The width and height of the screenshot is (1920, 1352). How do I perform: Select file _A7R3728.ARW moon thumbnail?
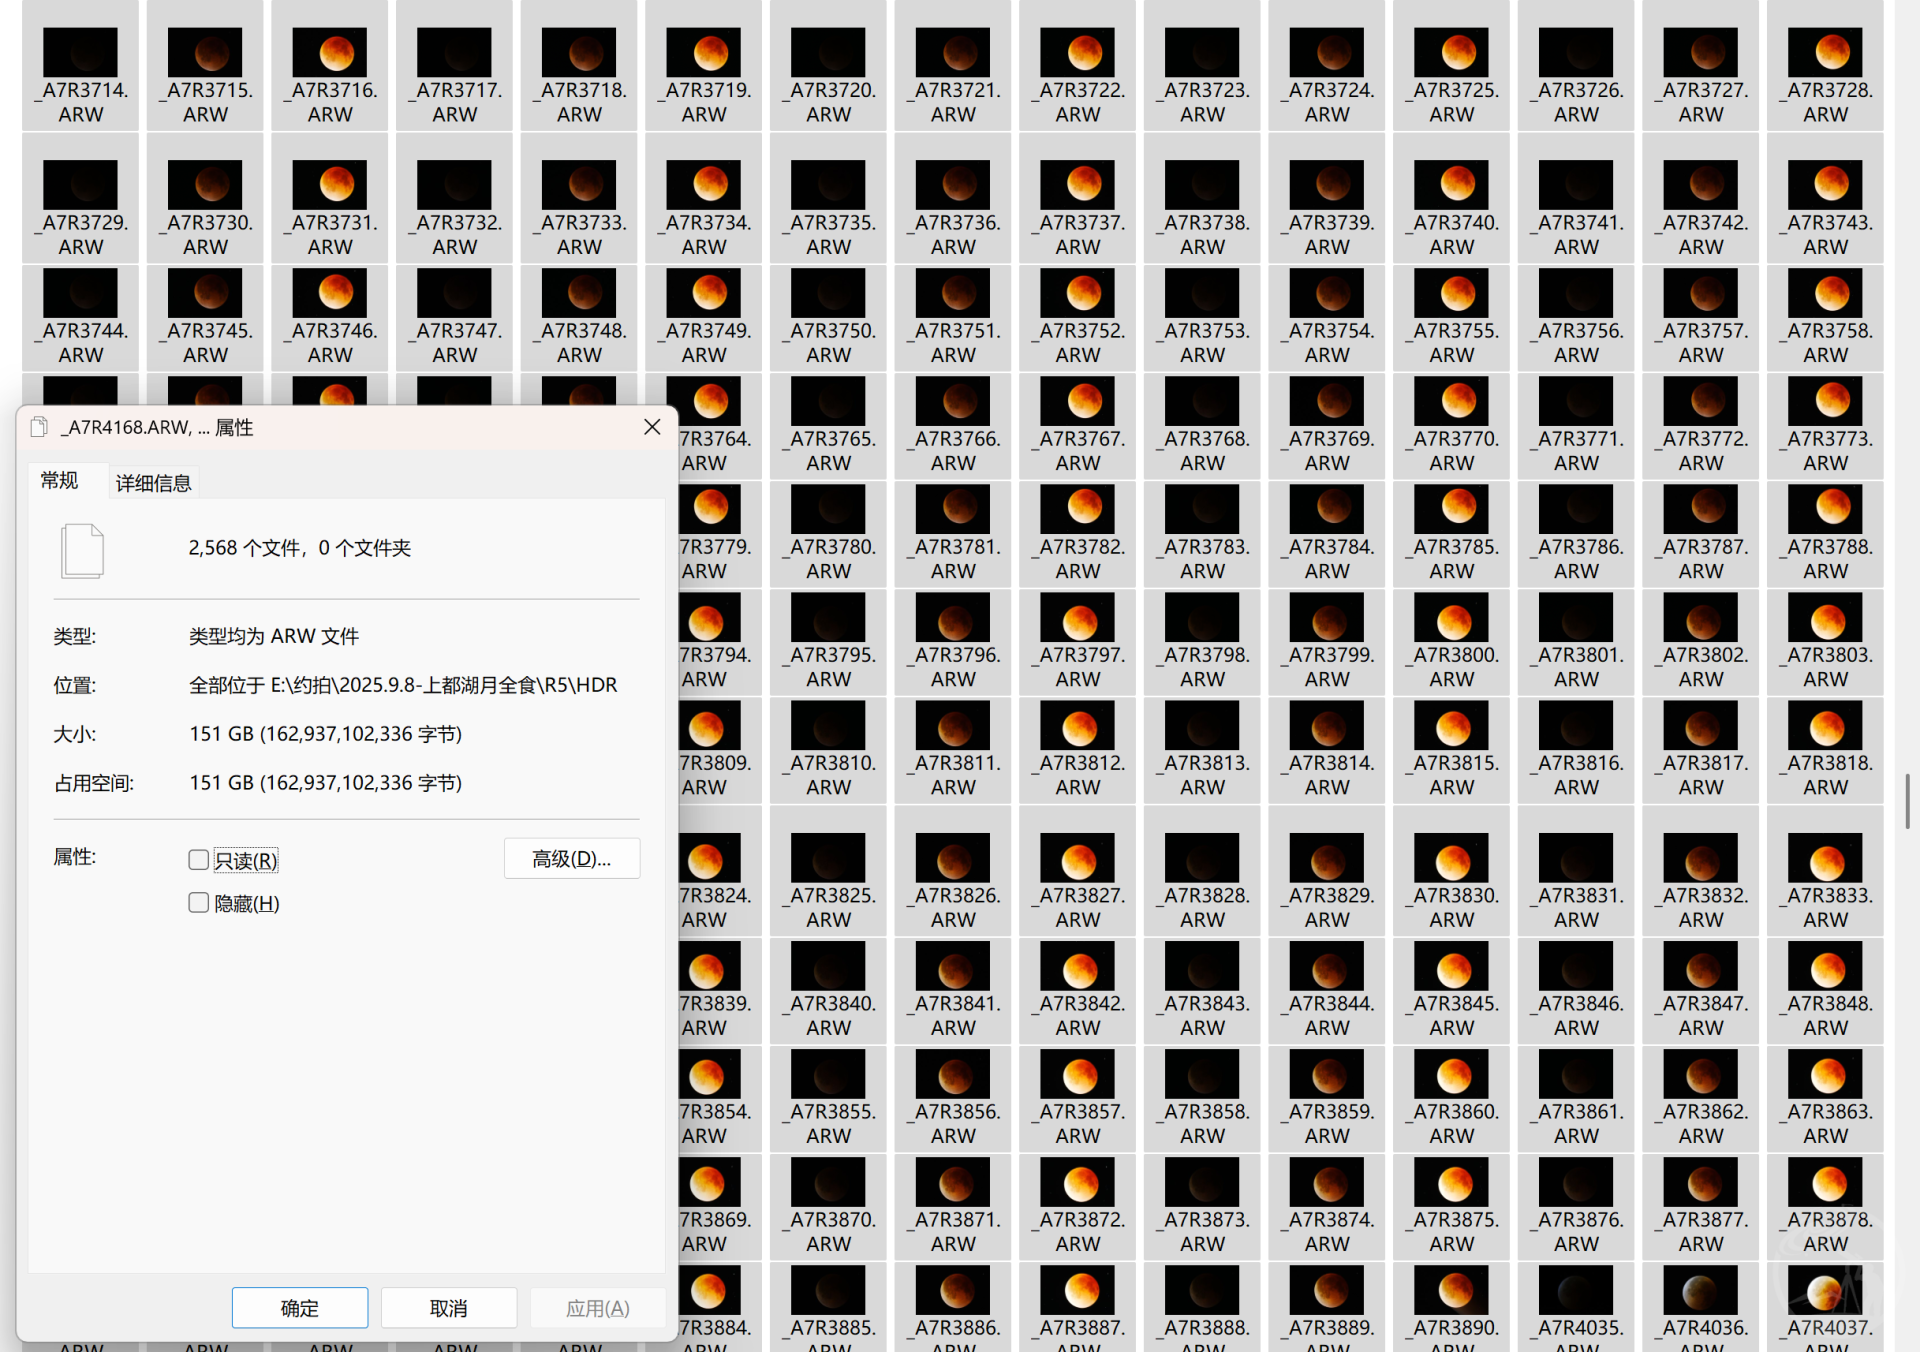[x=1825, y=52]
